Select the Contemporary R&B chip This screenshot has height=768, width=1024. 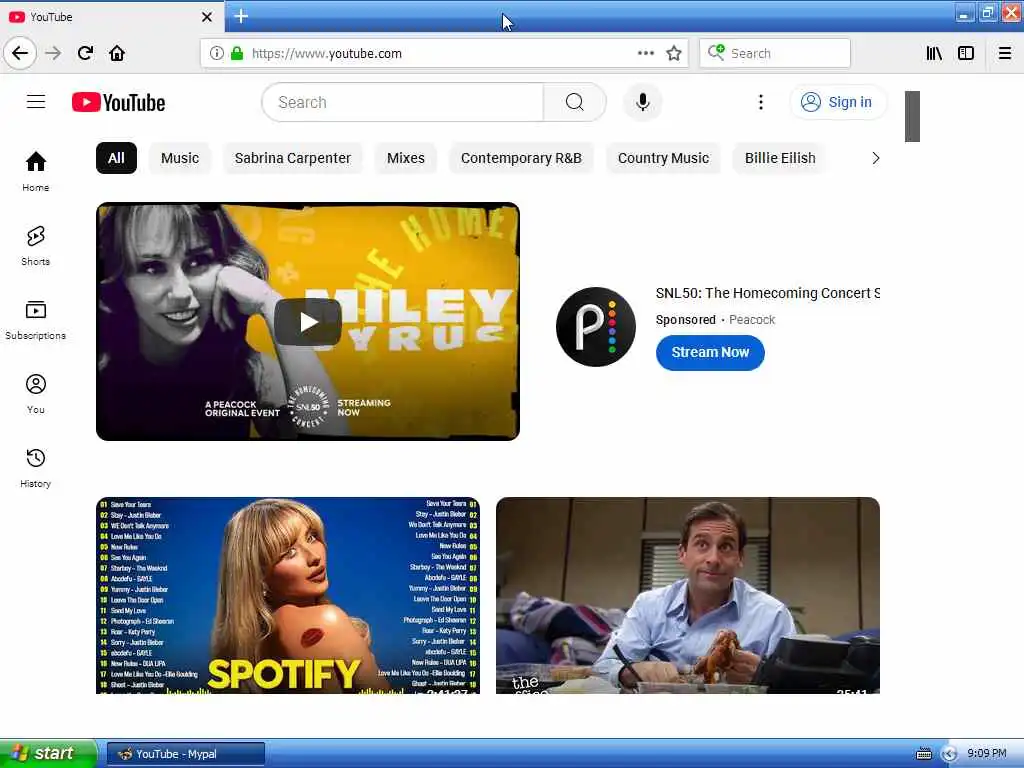coord(521,158)
